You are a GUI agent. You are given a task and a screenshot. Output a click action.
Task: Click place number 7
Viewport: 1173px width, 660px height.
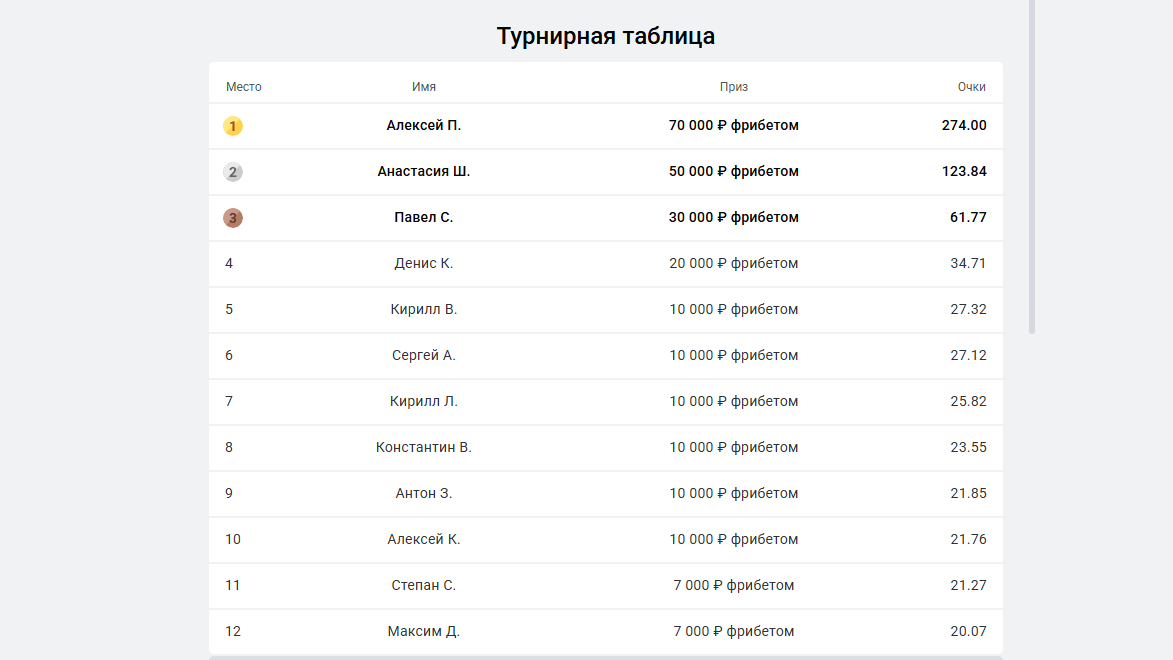[x=229, y=402]
